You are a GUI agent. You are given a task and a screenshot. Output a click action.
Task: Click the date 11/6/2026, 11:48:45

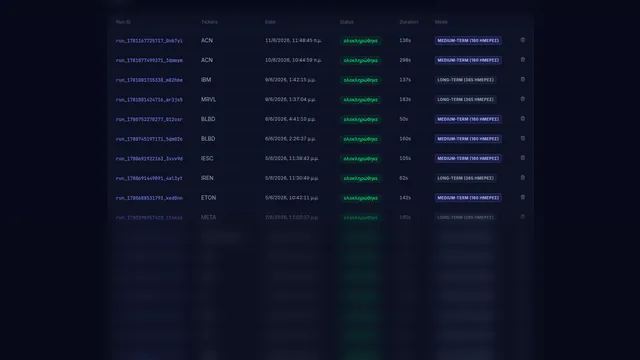tap(293, 40)
